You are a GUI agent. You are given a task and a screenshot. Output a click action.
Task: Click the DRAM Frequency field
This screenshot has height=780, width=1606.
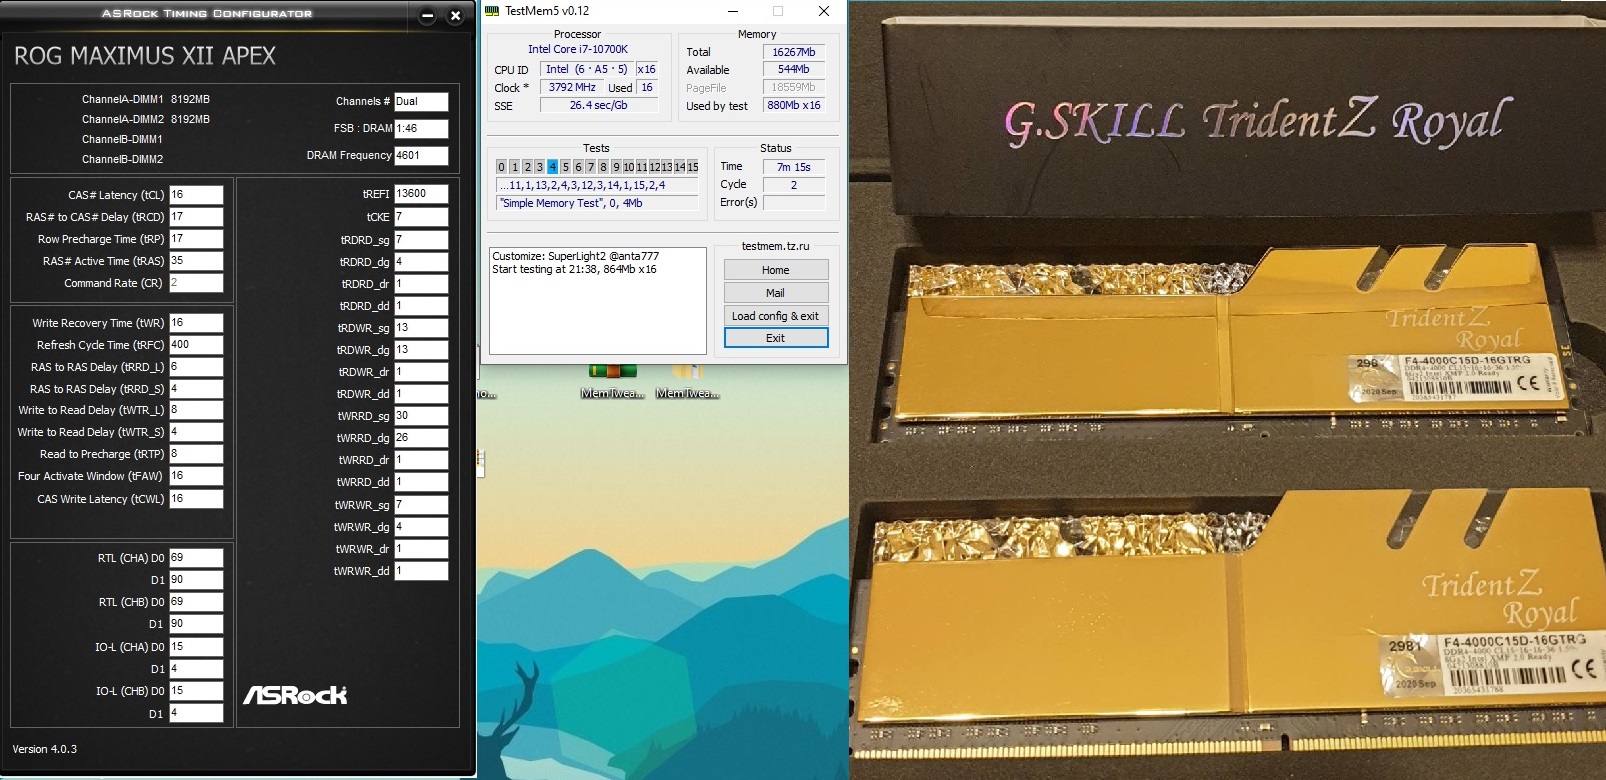click(421, 155)
